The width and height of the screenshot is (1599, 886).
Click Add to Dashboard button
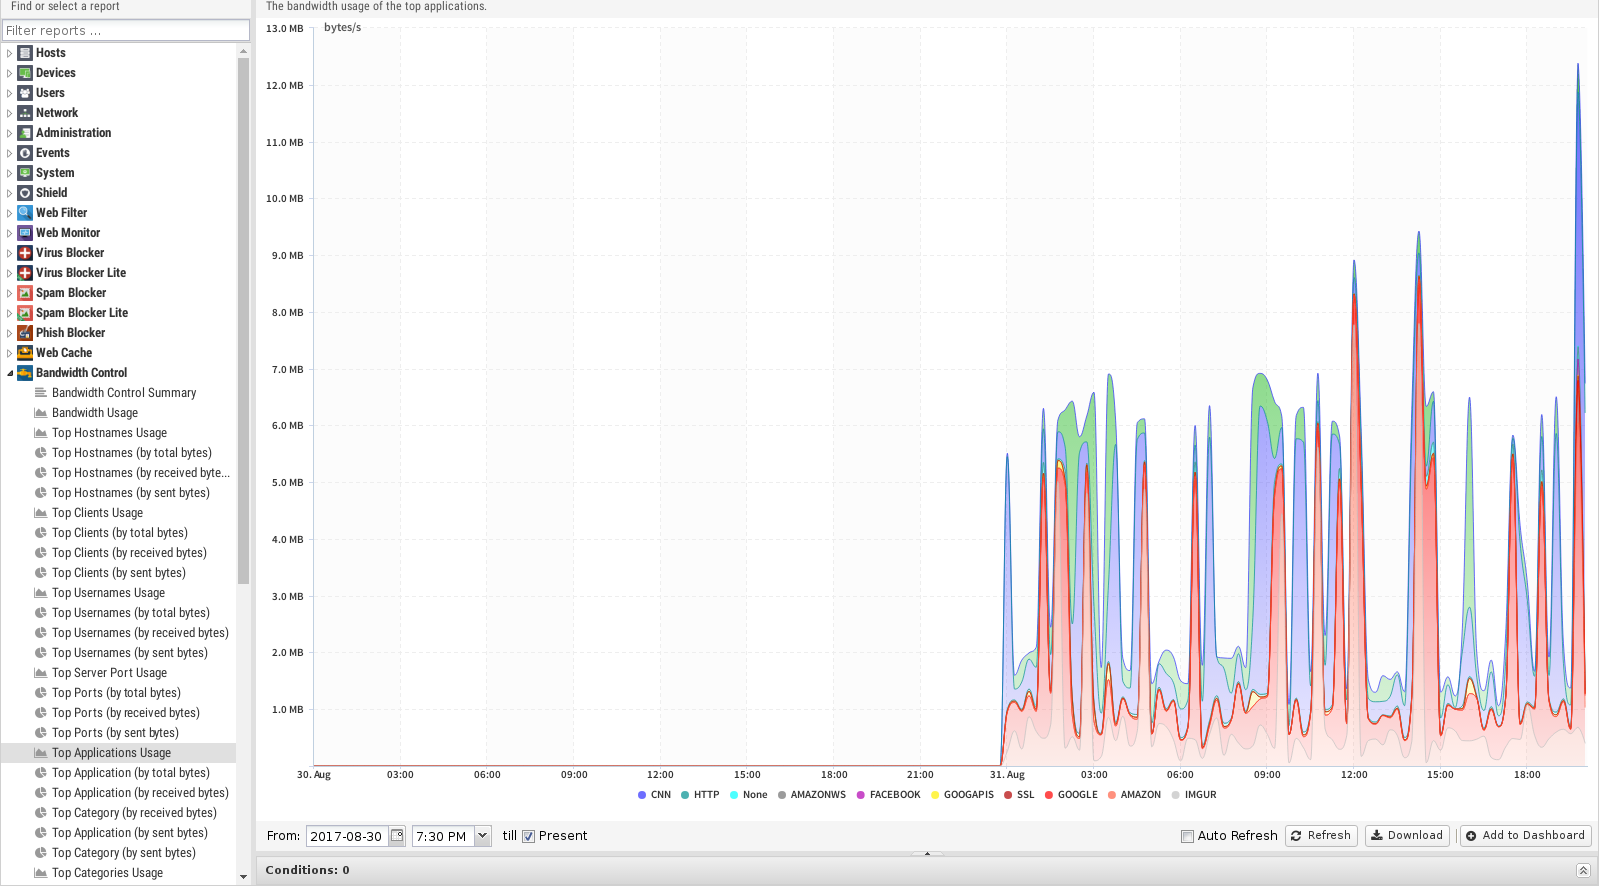[1525, 835]
